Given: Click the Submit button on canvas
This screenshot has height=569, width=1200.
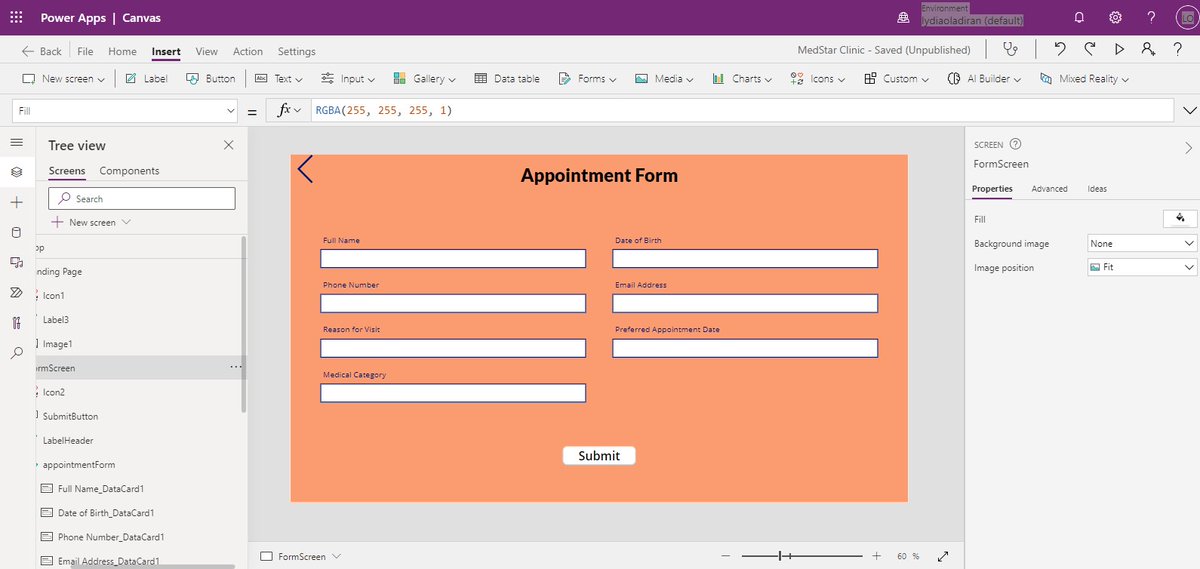Looking at the screenshot, I should [x=599, y=456].
